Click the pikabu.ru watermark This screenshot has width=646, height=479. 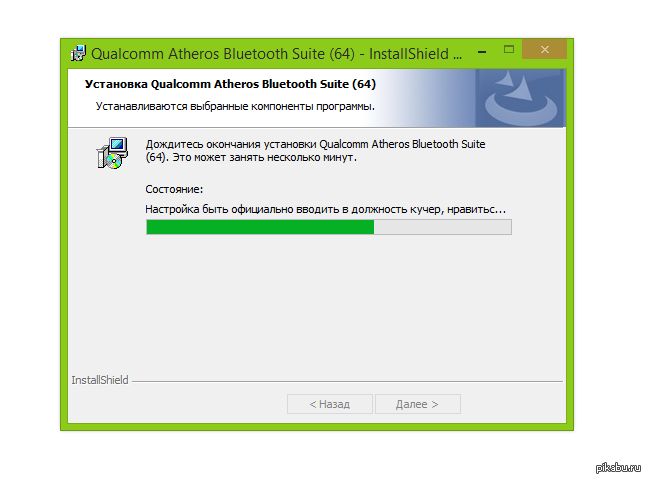(x=618, y=467)
